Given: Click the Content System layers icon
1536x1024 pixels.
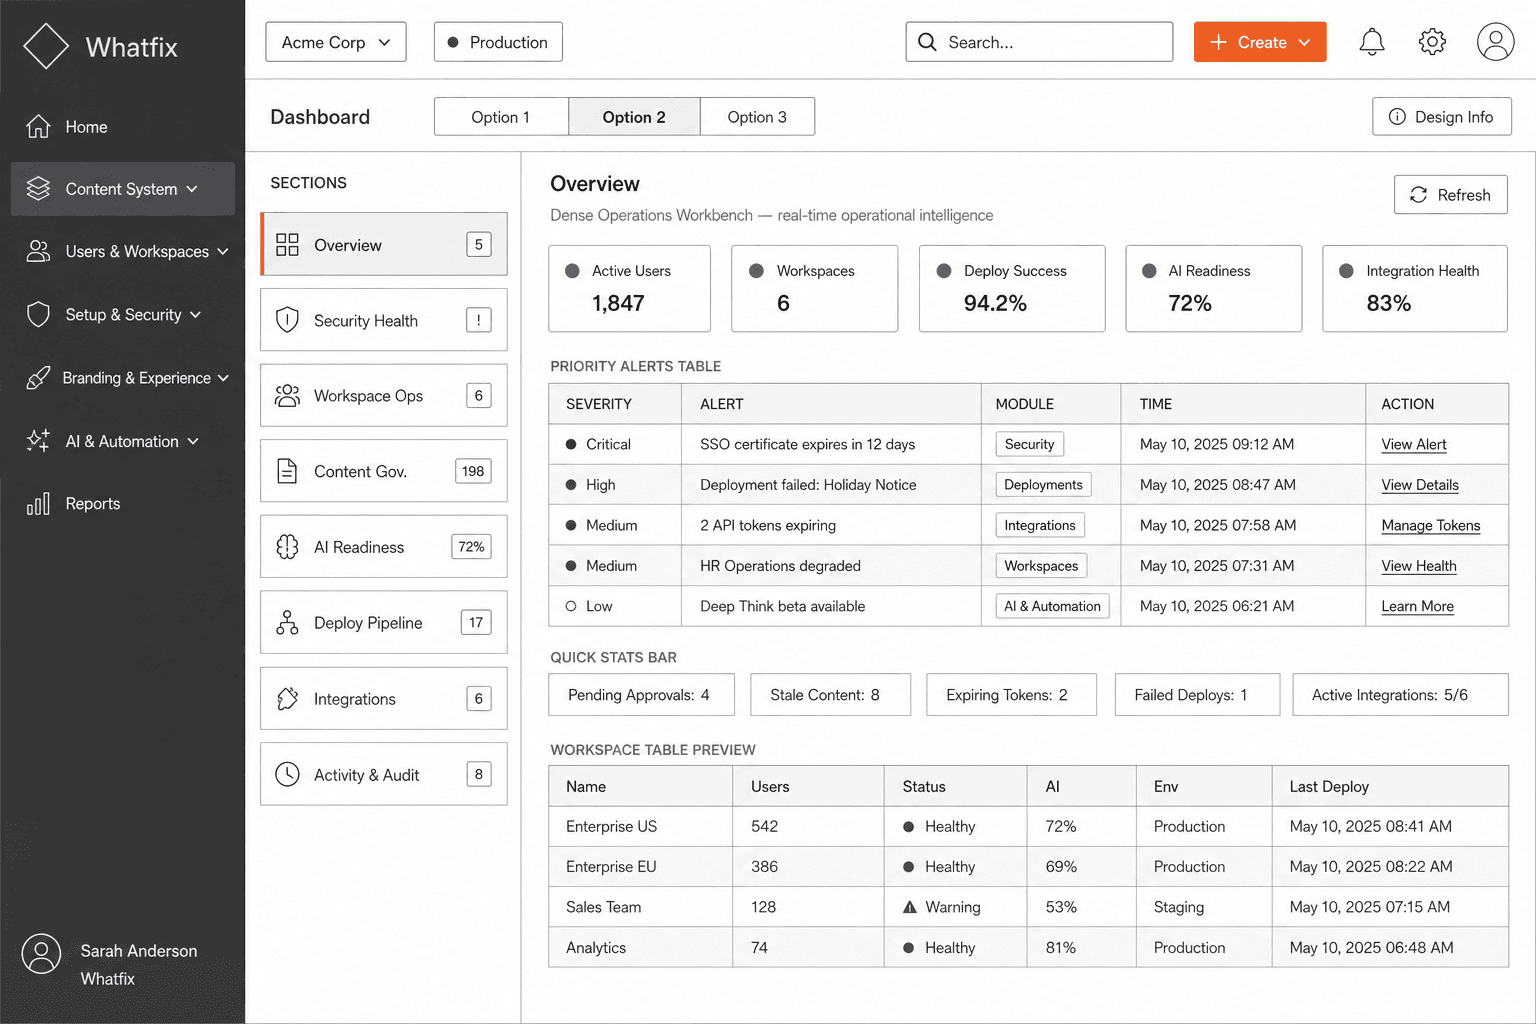Looking at the screenshot, I should (38, 189).
